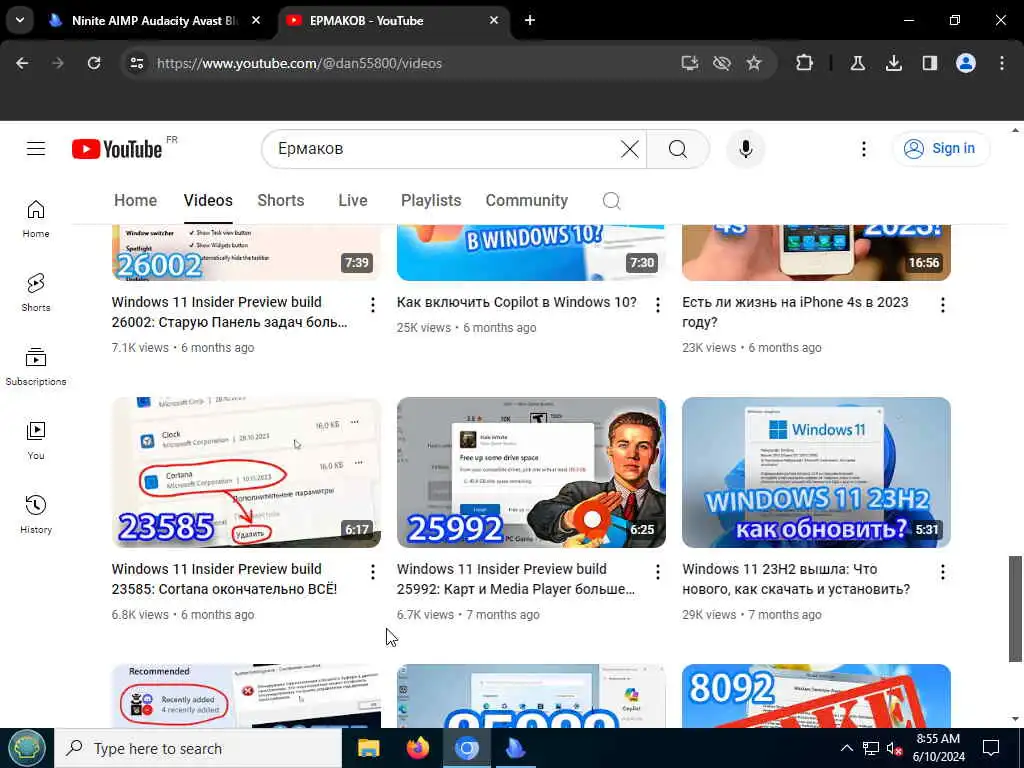Open site information icon in address bar
Viewport: 1024px width, 768px height.
click(x=136, y=63)
